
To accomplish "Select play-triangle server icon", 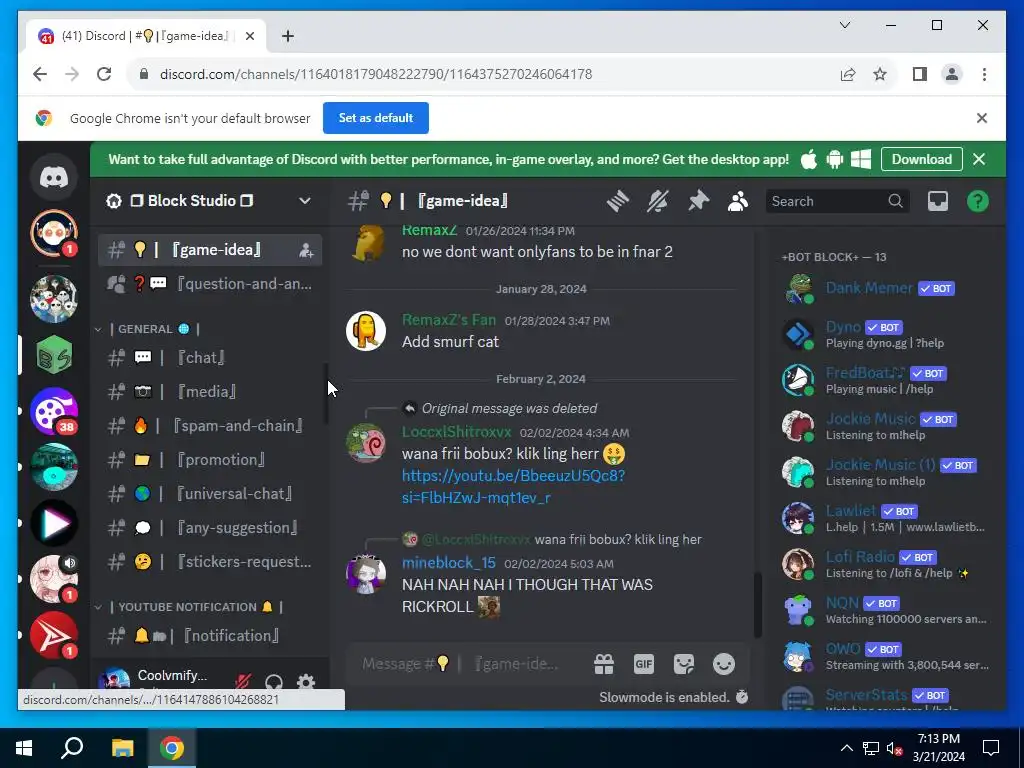I will tap(54, 523).
